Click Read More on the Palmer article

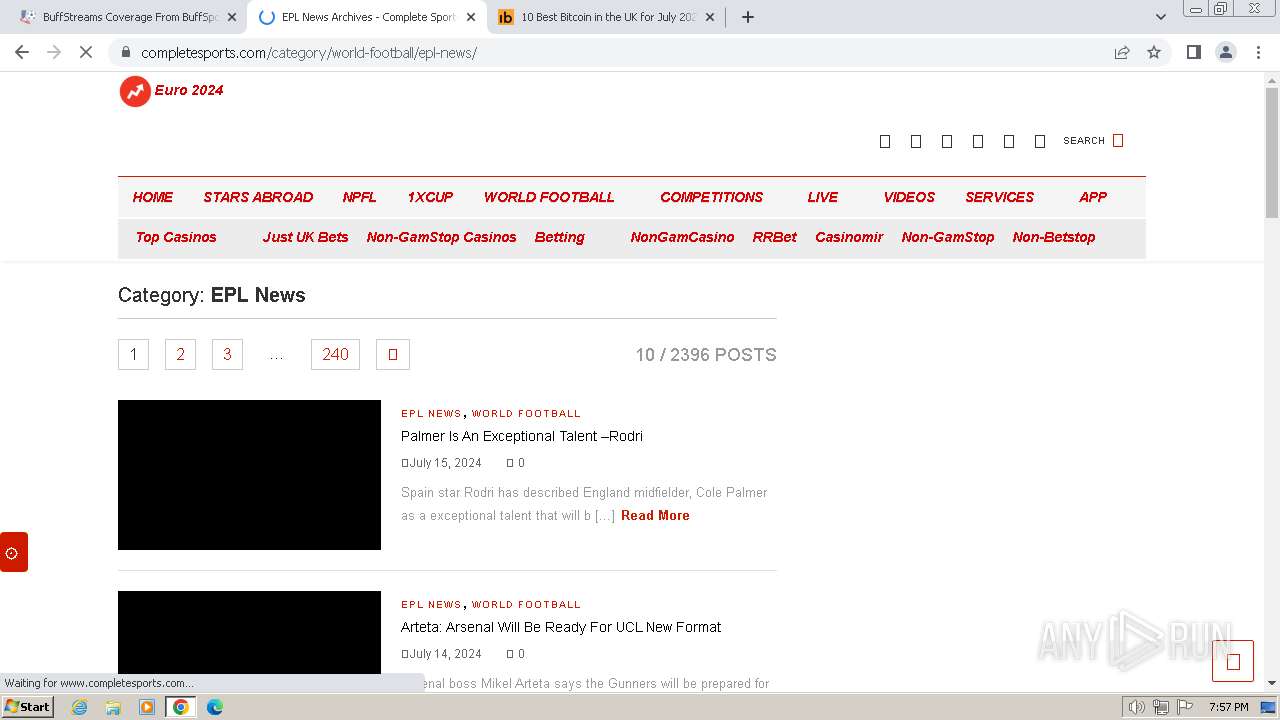(x=655, y=515)
